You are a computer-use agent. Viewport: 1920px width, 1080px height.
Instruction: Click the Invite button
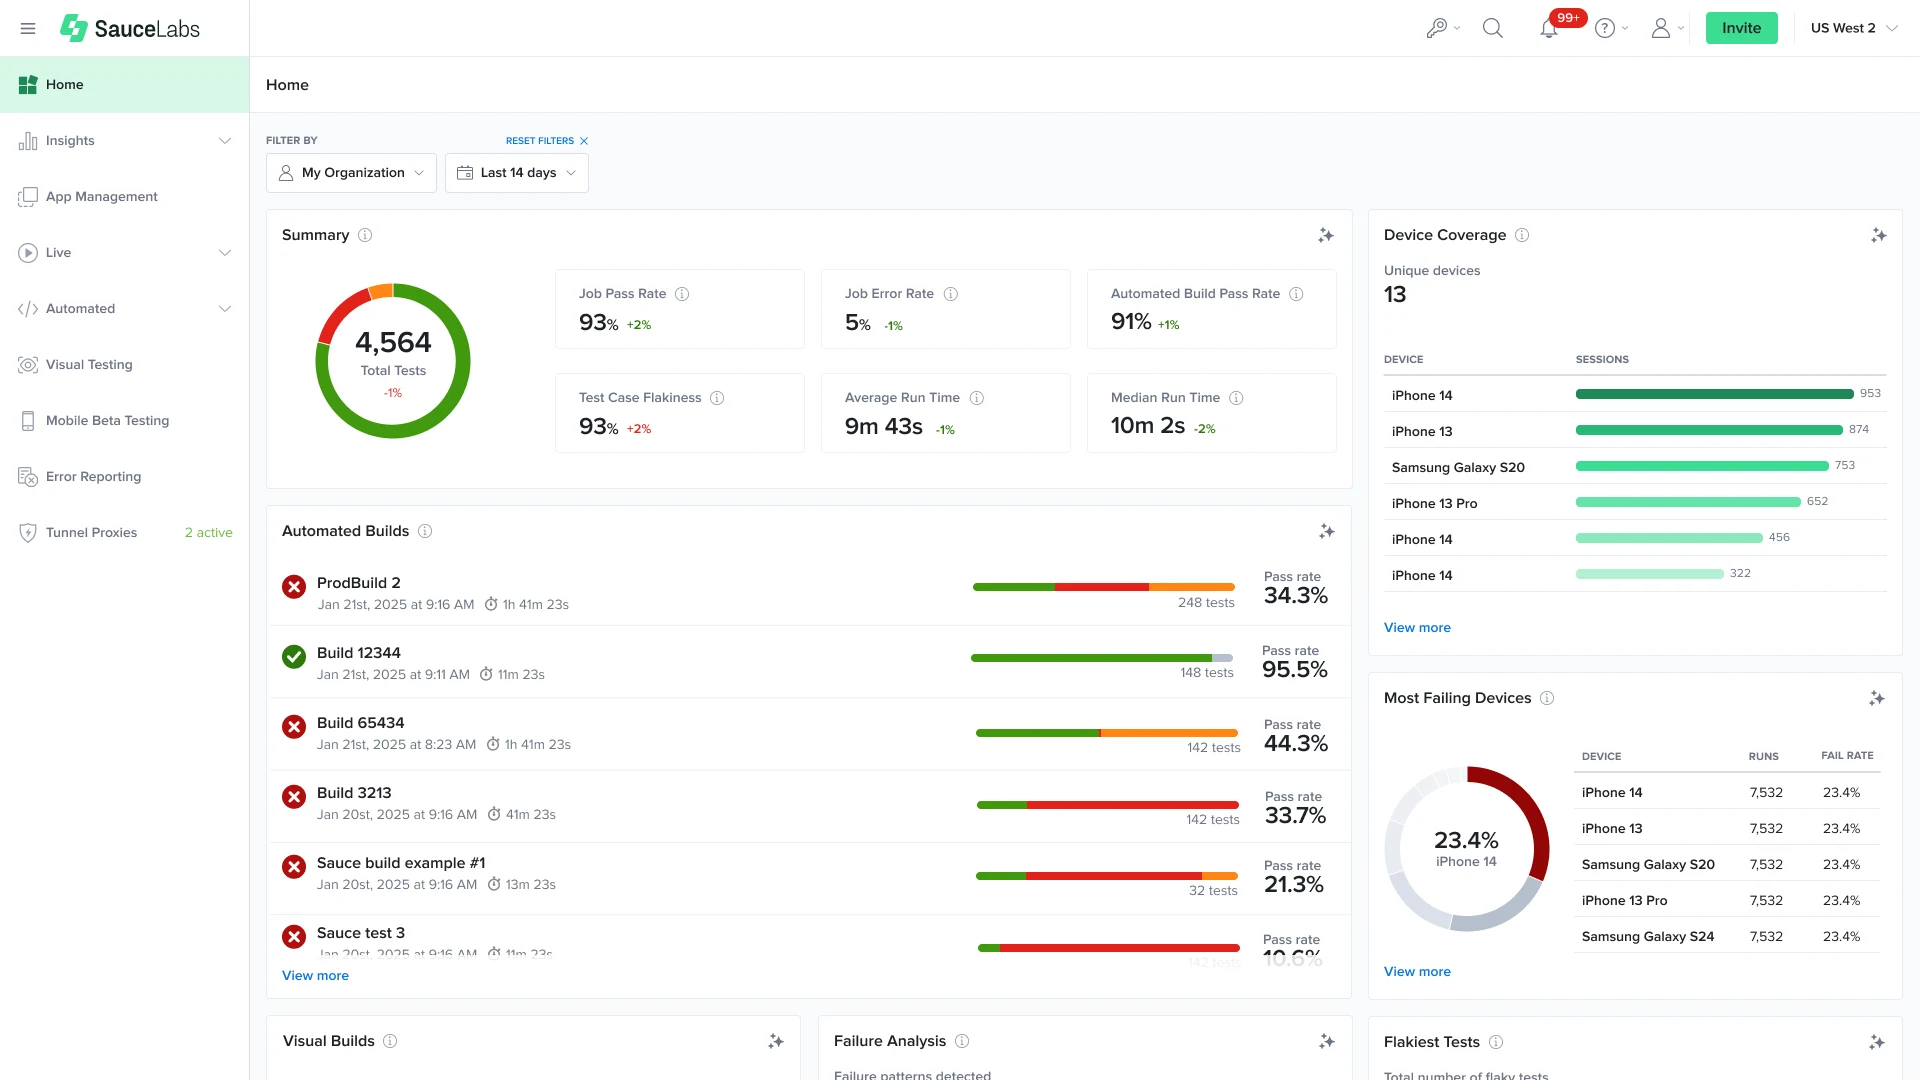pyautogui.click(x=1741, y=28)
